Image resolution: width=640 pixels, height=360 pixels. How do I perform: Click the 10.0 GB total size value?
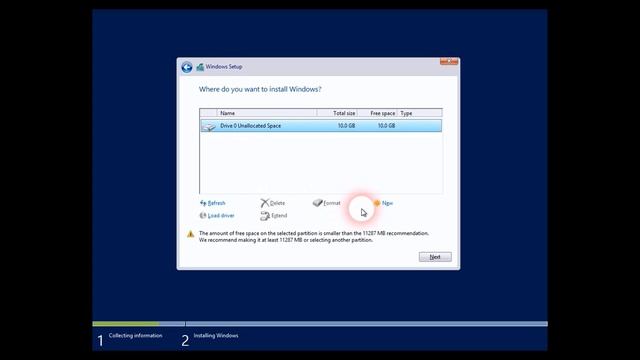click(346, 126)
